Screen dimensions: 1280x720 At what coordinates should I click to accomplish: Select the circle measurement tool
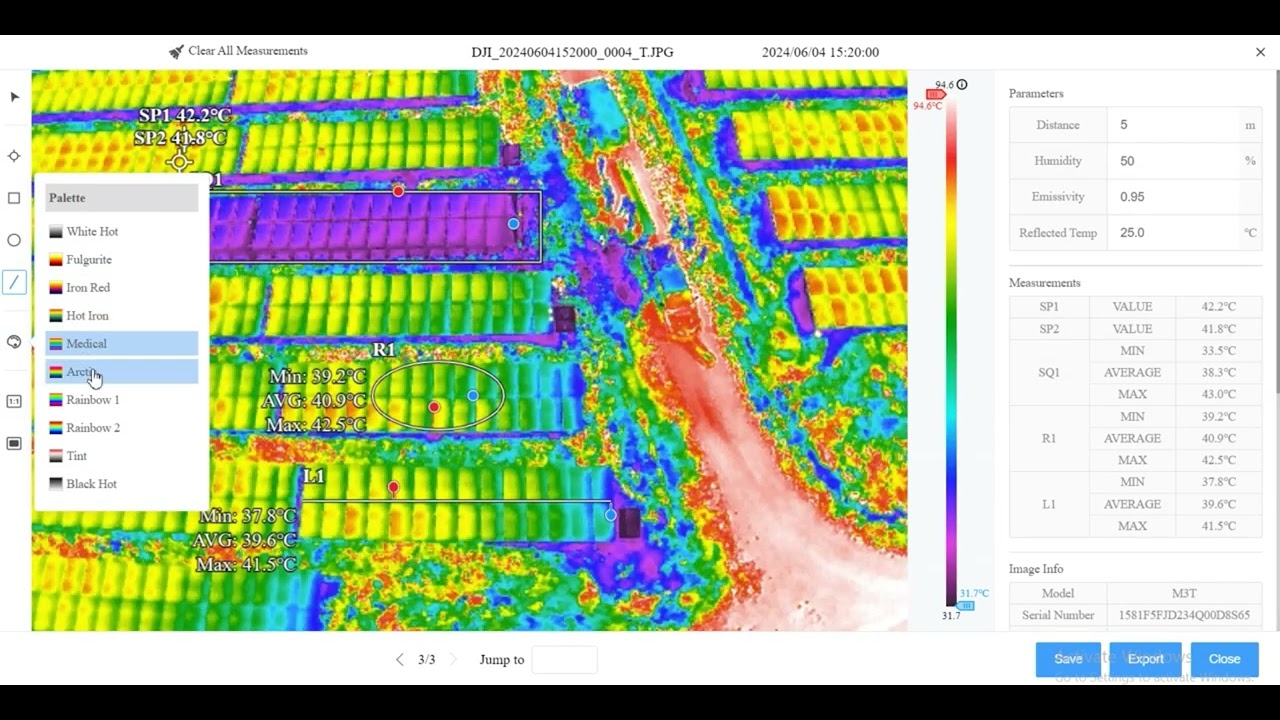(14, 240)
